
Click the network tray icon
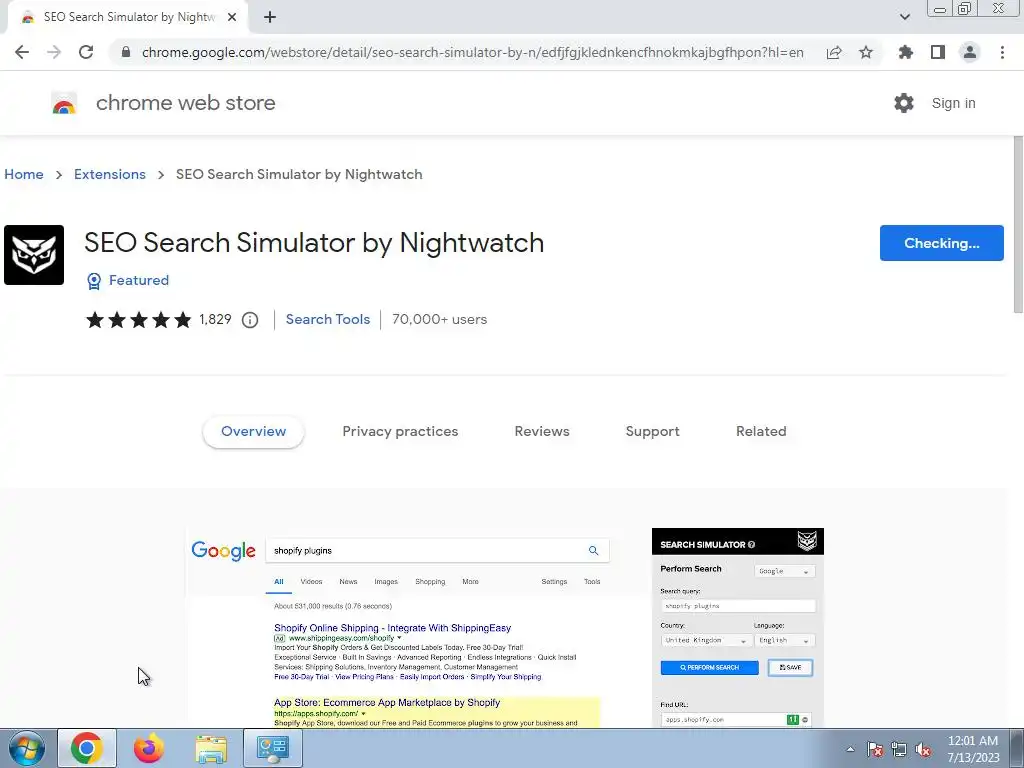point(899,749)
